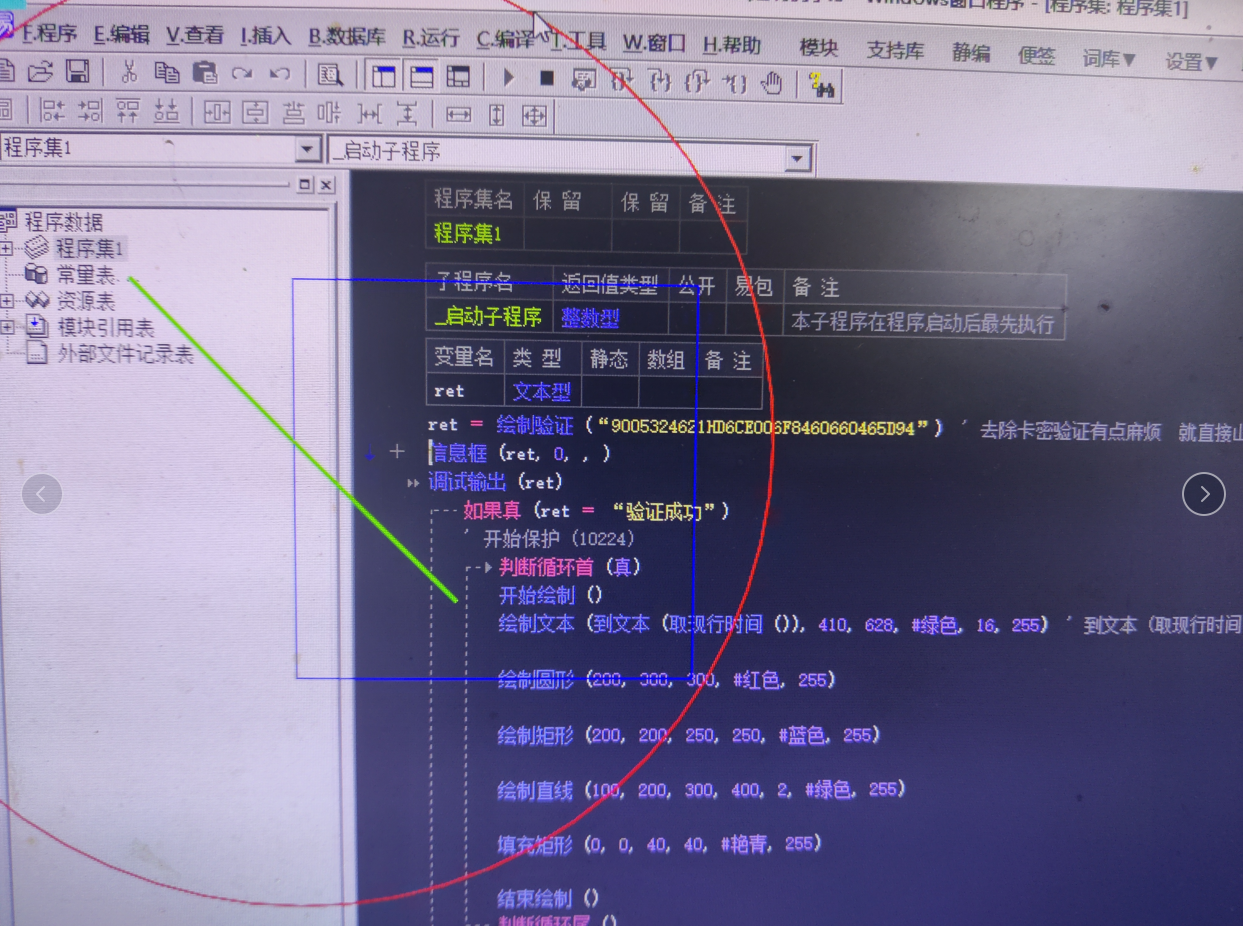The image size is (1243, 926).
Task: Select 程序数据 root tree node
Action: [64, 222]
